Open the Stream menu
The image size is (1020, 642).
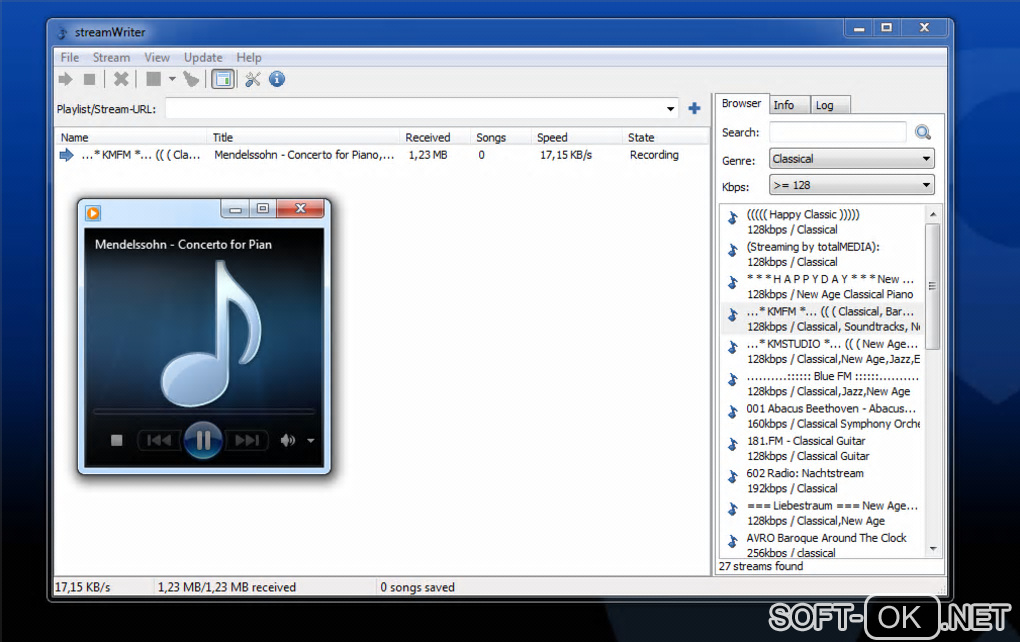point(111,57)
